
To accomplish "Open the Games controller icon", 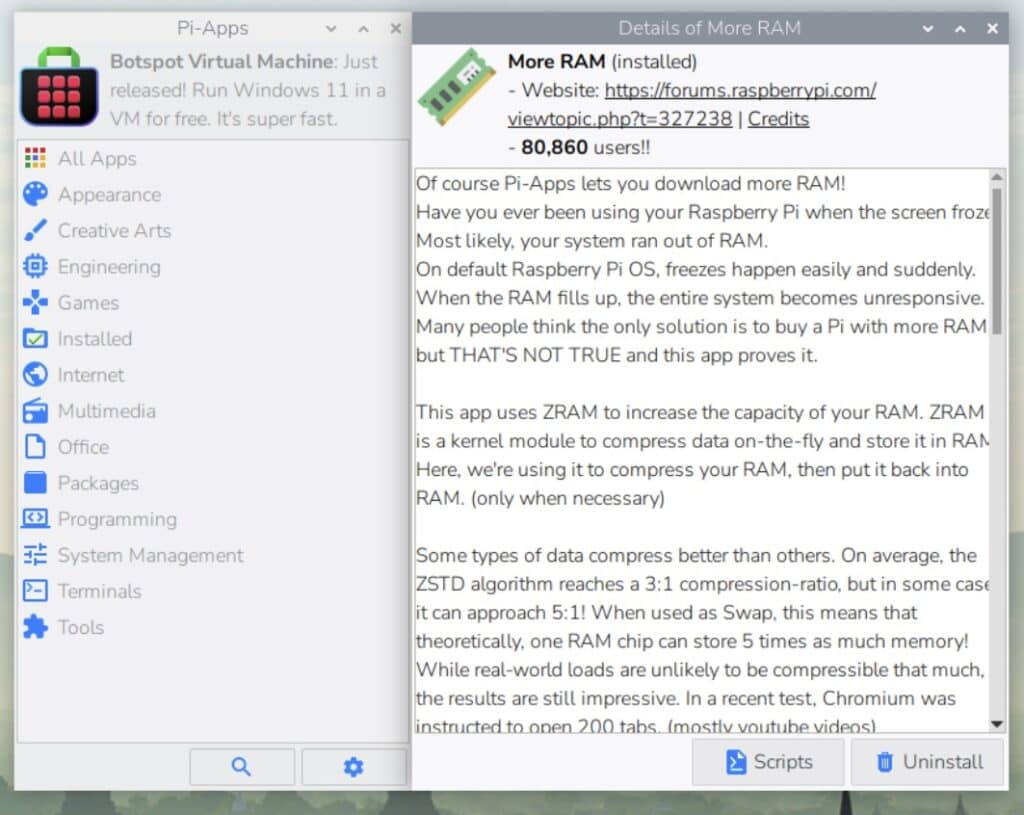I will (x=35, y=302).
